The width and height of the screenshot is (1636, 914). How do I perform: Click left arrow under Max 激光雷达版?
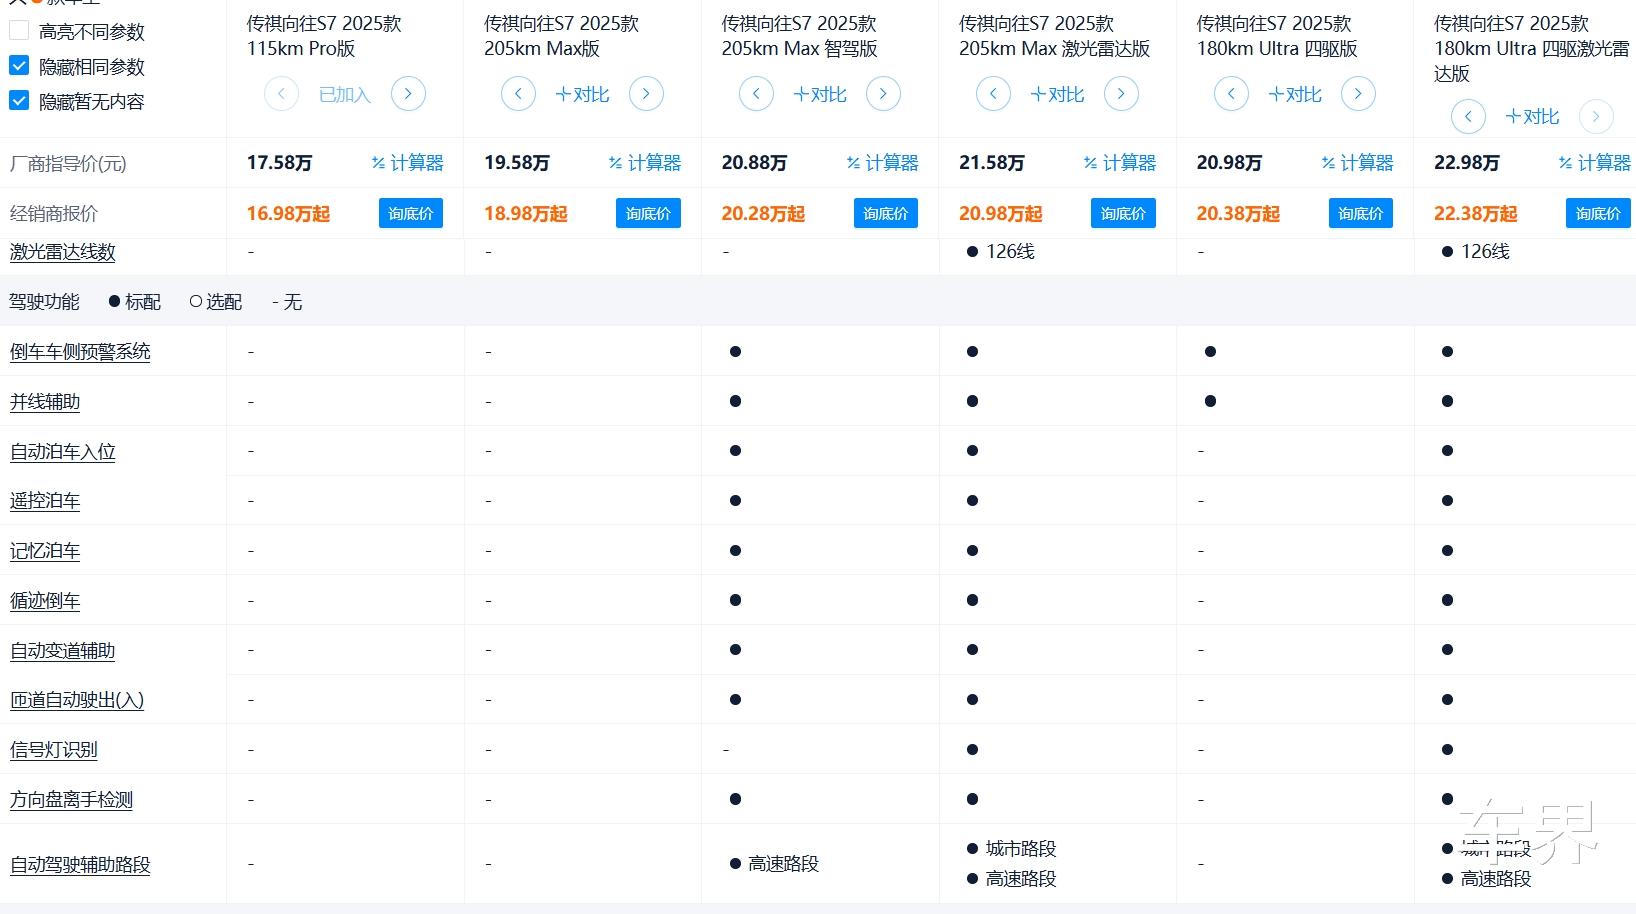click(x=993, y=94)
